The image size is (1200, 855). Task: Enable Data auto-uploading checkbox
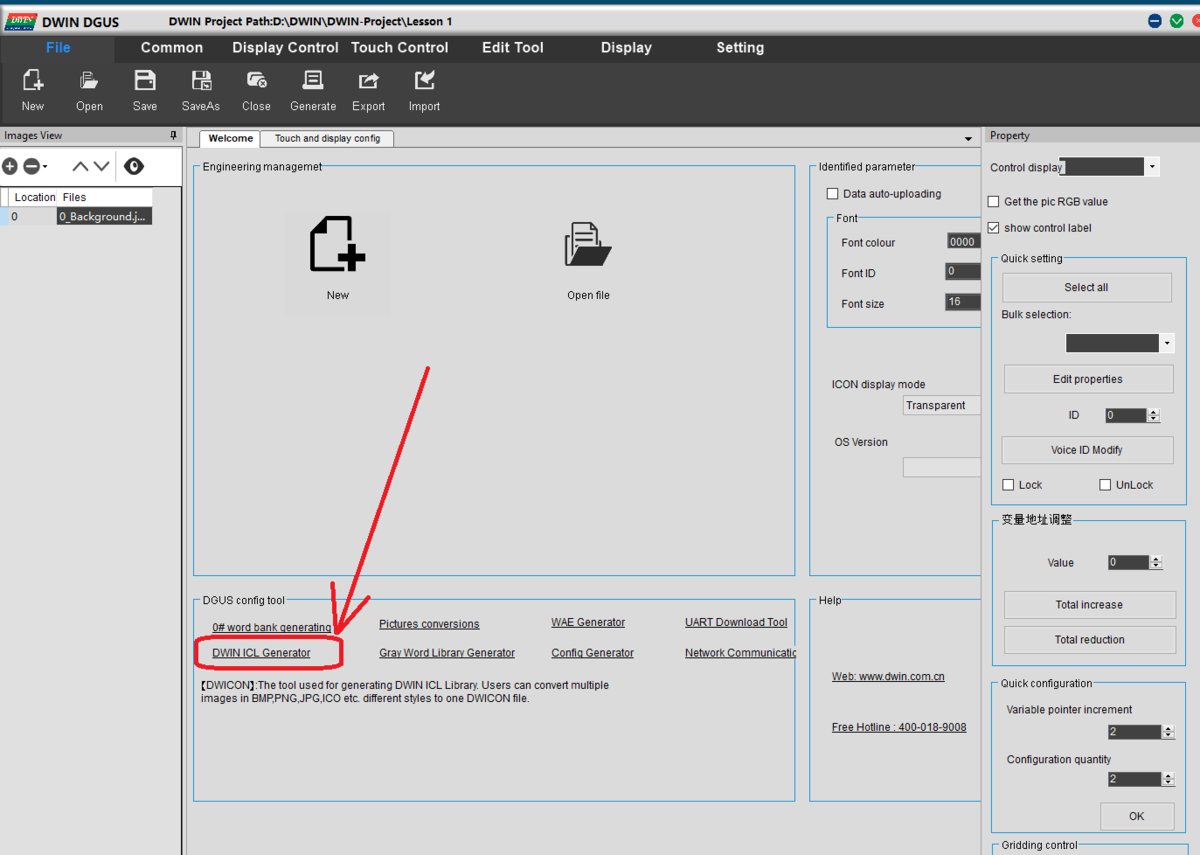(x=832, y=194)
